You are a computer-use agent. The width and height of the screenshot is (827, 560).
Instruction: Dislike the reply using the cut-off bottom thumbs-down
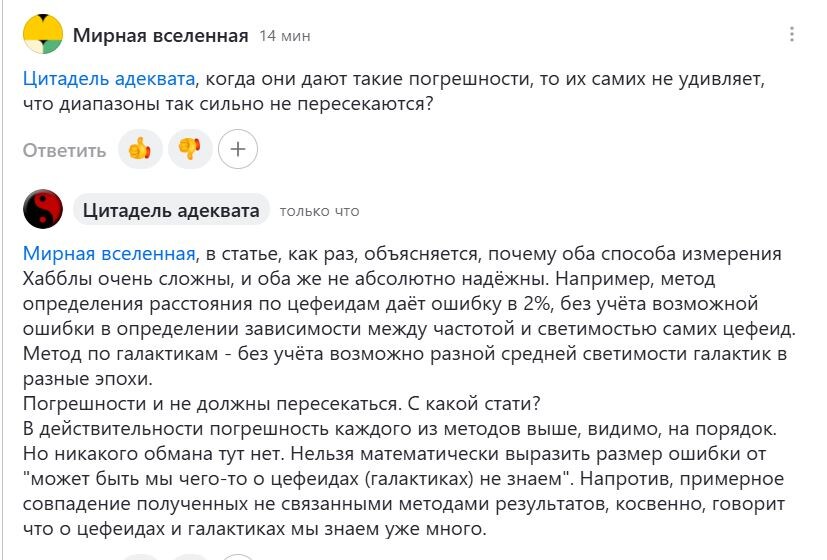click(x=190, y=557)
